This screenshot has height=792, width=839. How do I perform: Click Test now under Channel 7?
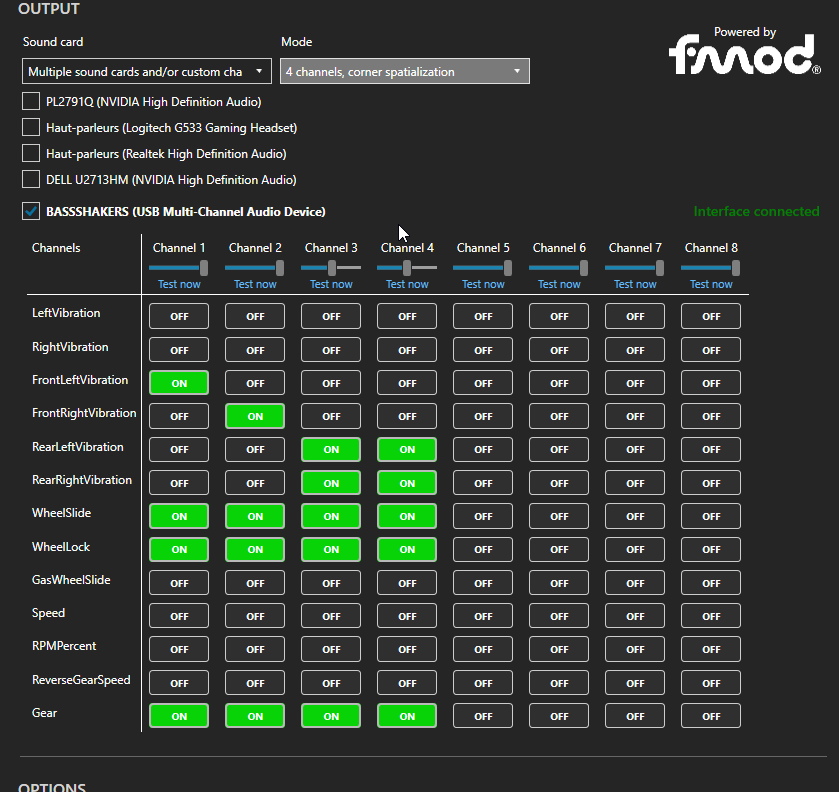point(635,284)
